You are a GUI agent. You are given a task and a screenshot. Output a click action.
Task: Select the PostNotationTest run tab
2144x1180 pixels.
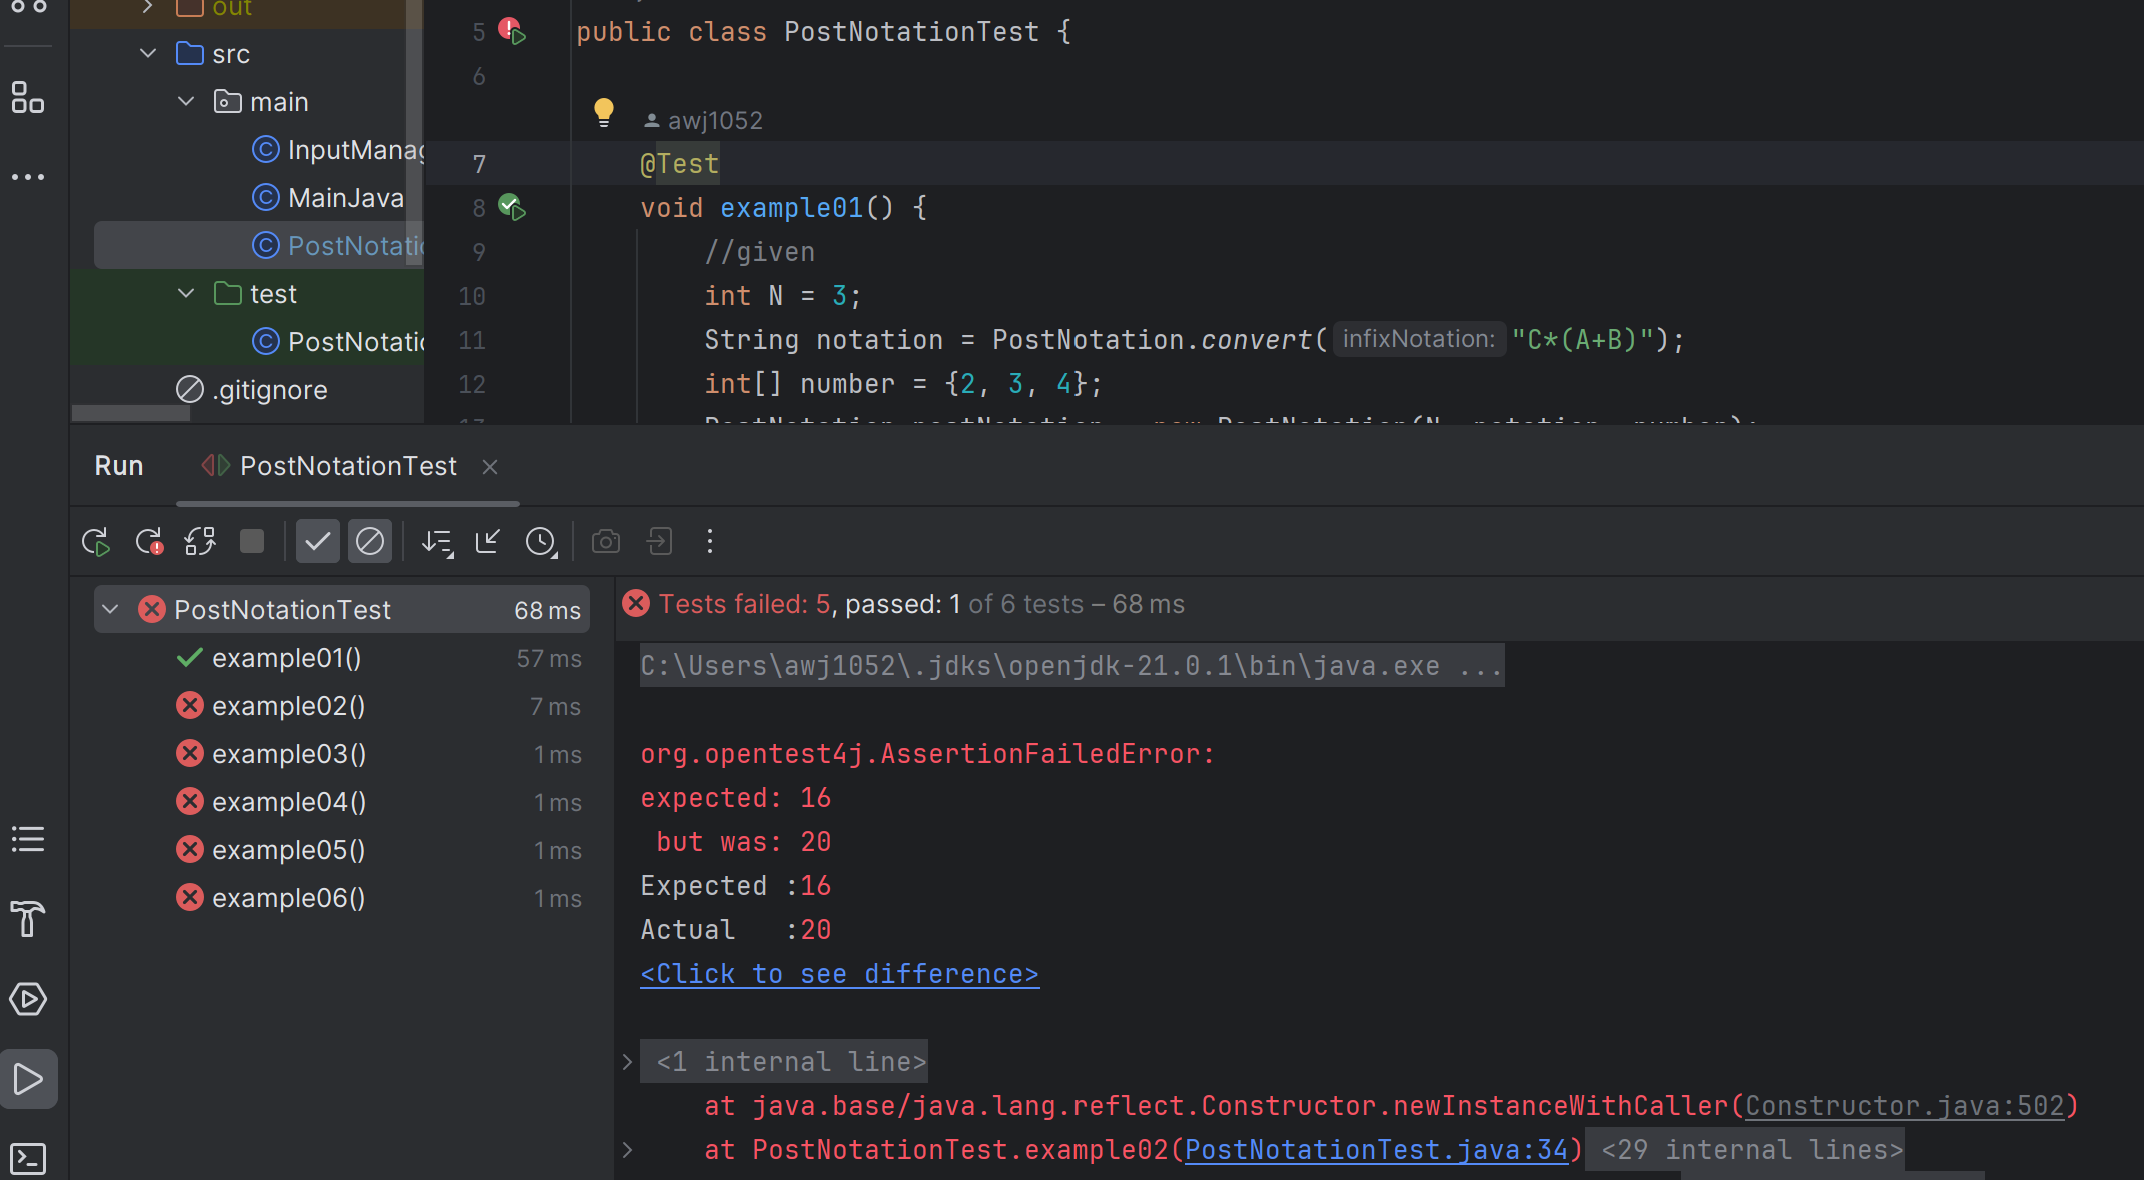point(347,466)
